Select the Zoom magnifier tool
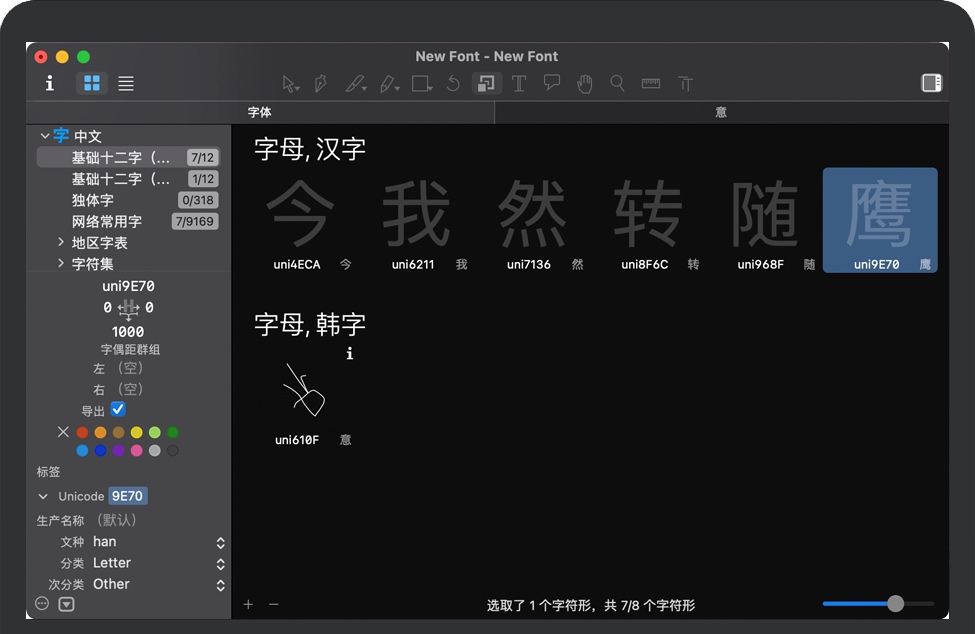The width and height of the screenshot is (975, 634). [618, 84]
